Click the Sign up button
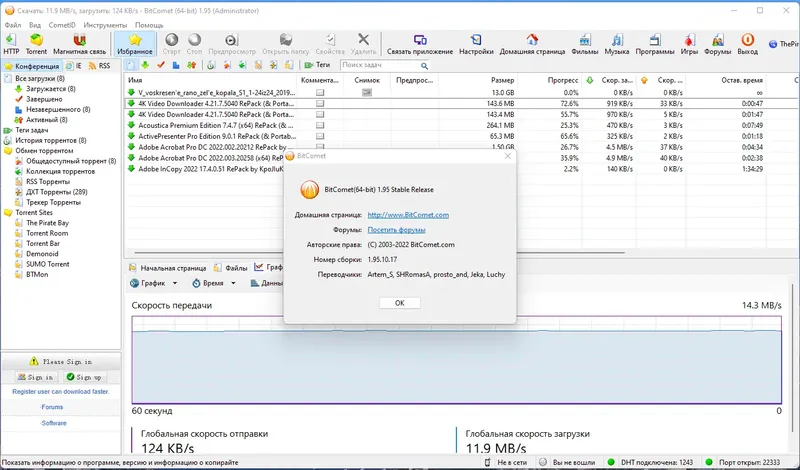 (x=84, y=377)
